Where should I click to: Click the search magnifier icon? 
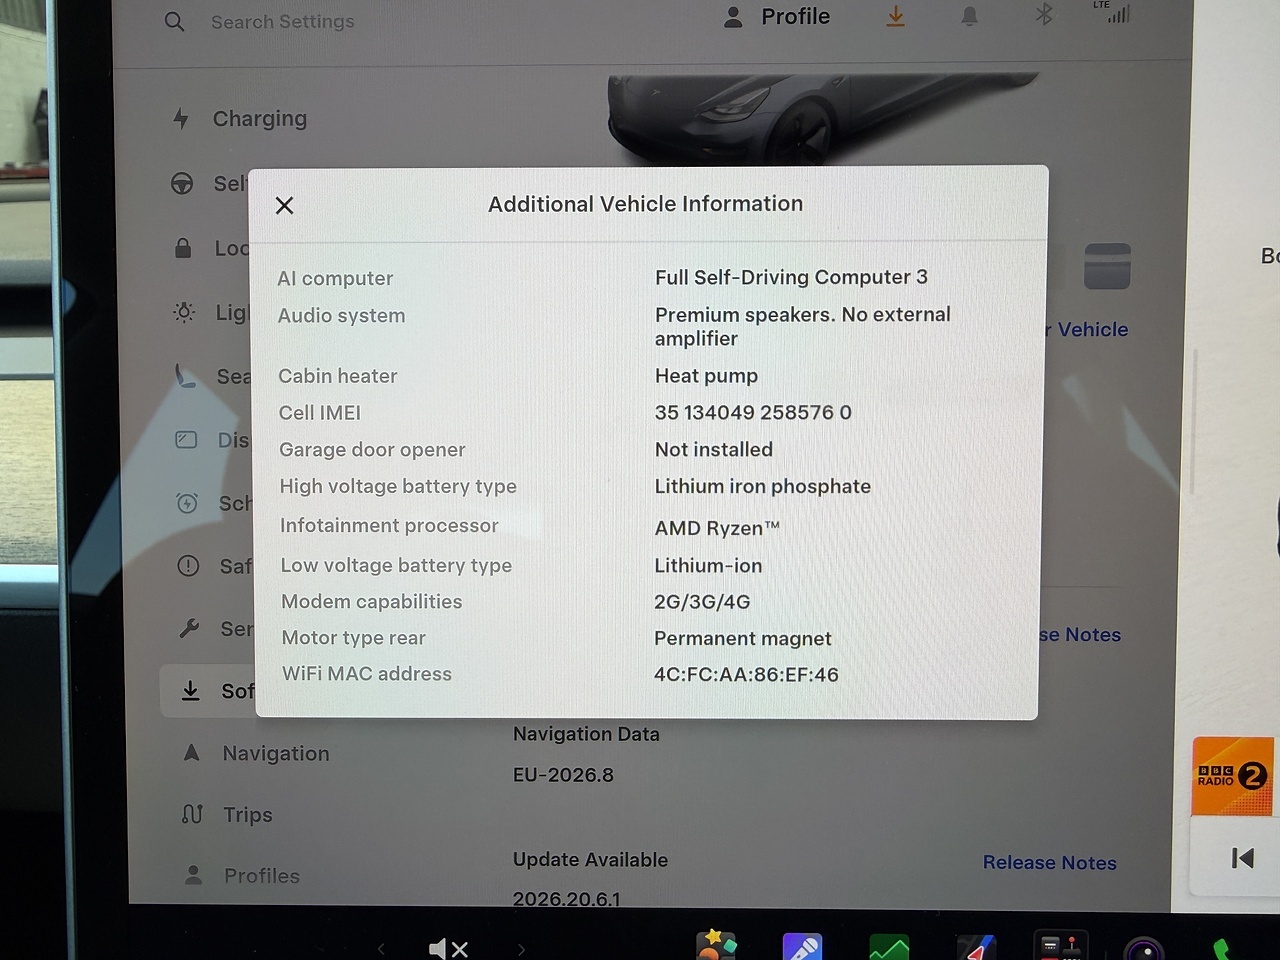point(174,21)
